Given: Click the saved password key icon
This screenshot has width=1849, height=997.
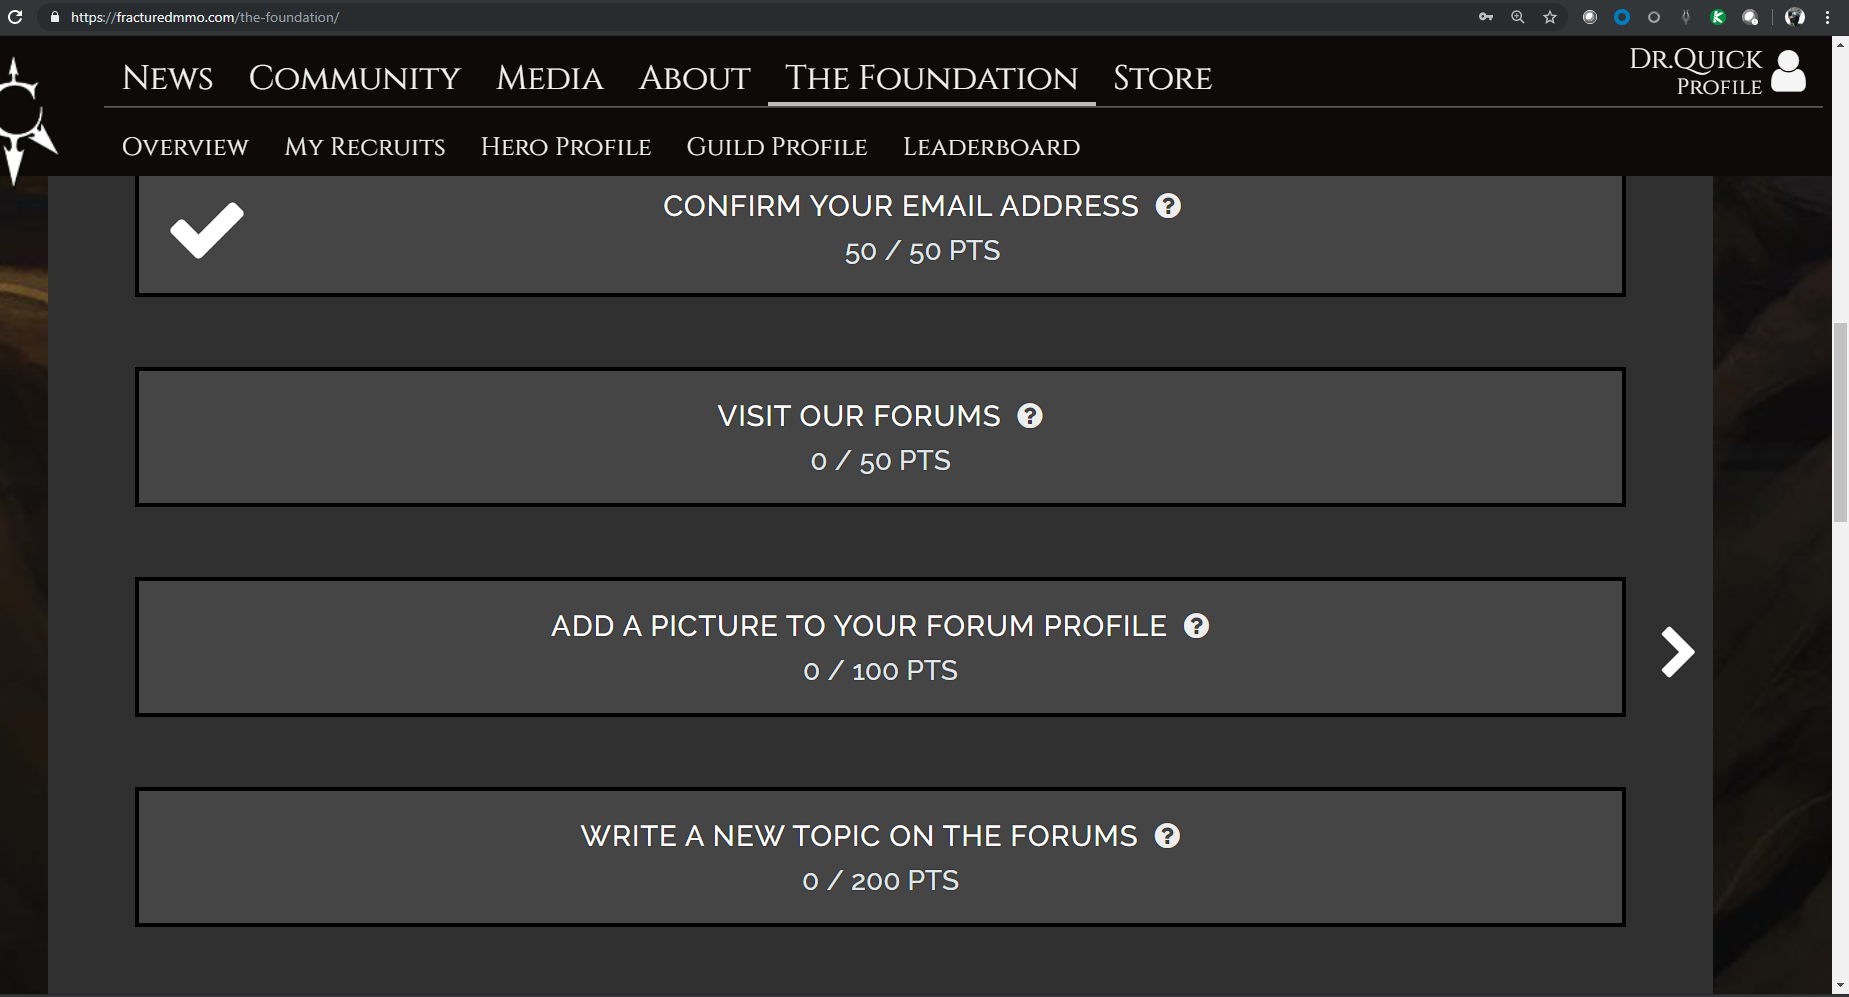Looking at the screenshot, I should click(x=1486, y=17).
